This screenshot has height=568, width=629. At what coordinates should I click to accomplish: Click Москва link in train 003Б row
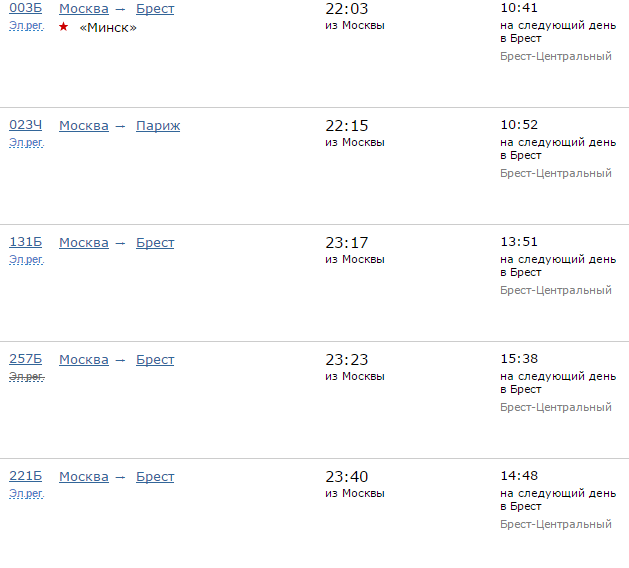pyautogui.click(x=84, y=9)
